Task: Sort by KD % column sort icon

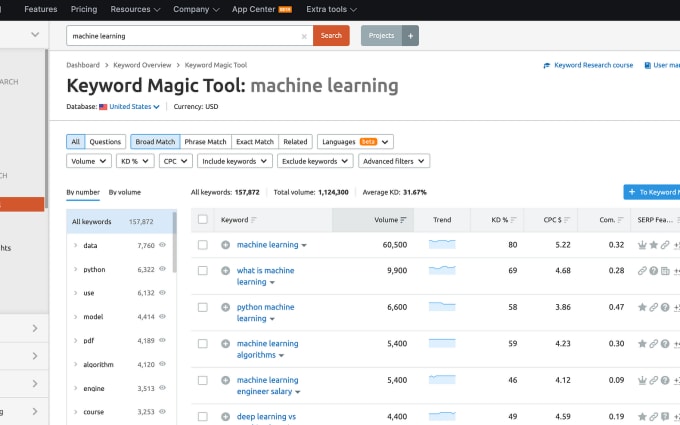Action: coord(513,220)
